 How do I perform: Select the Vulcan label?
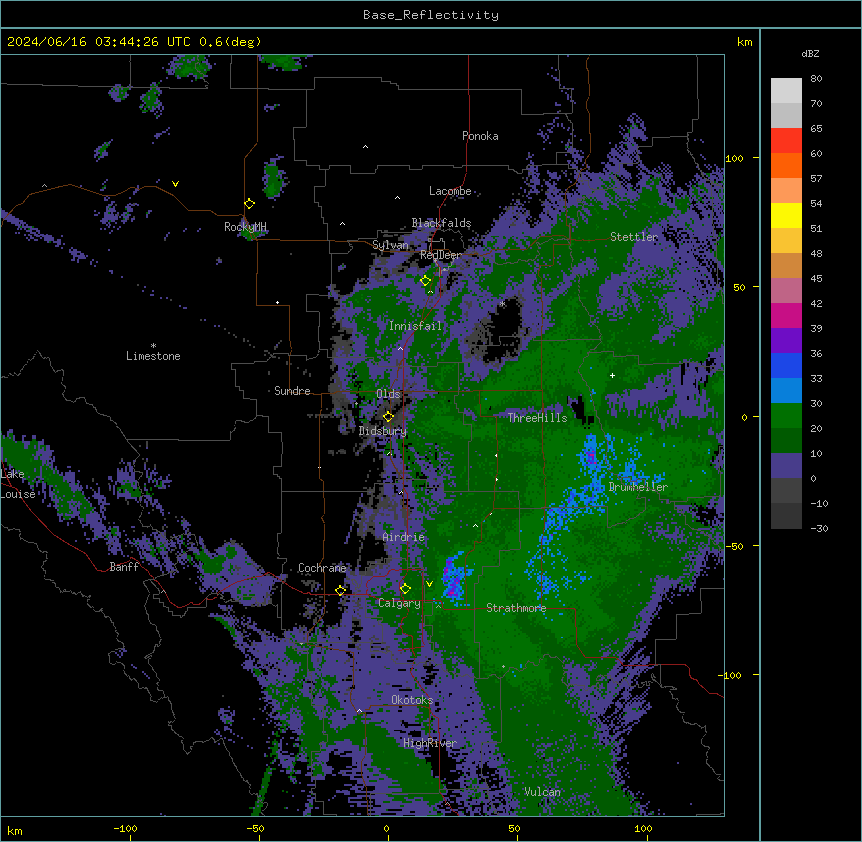click(x=543, y=792)
